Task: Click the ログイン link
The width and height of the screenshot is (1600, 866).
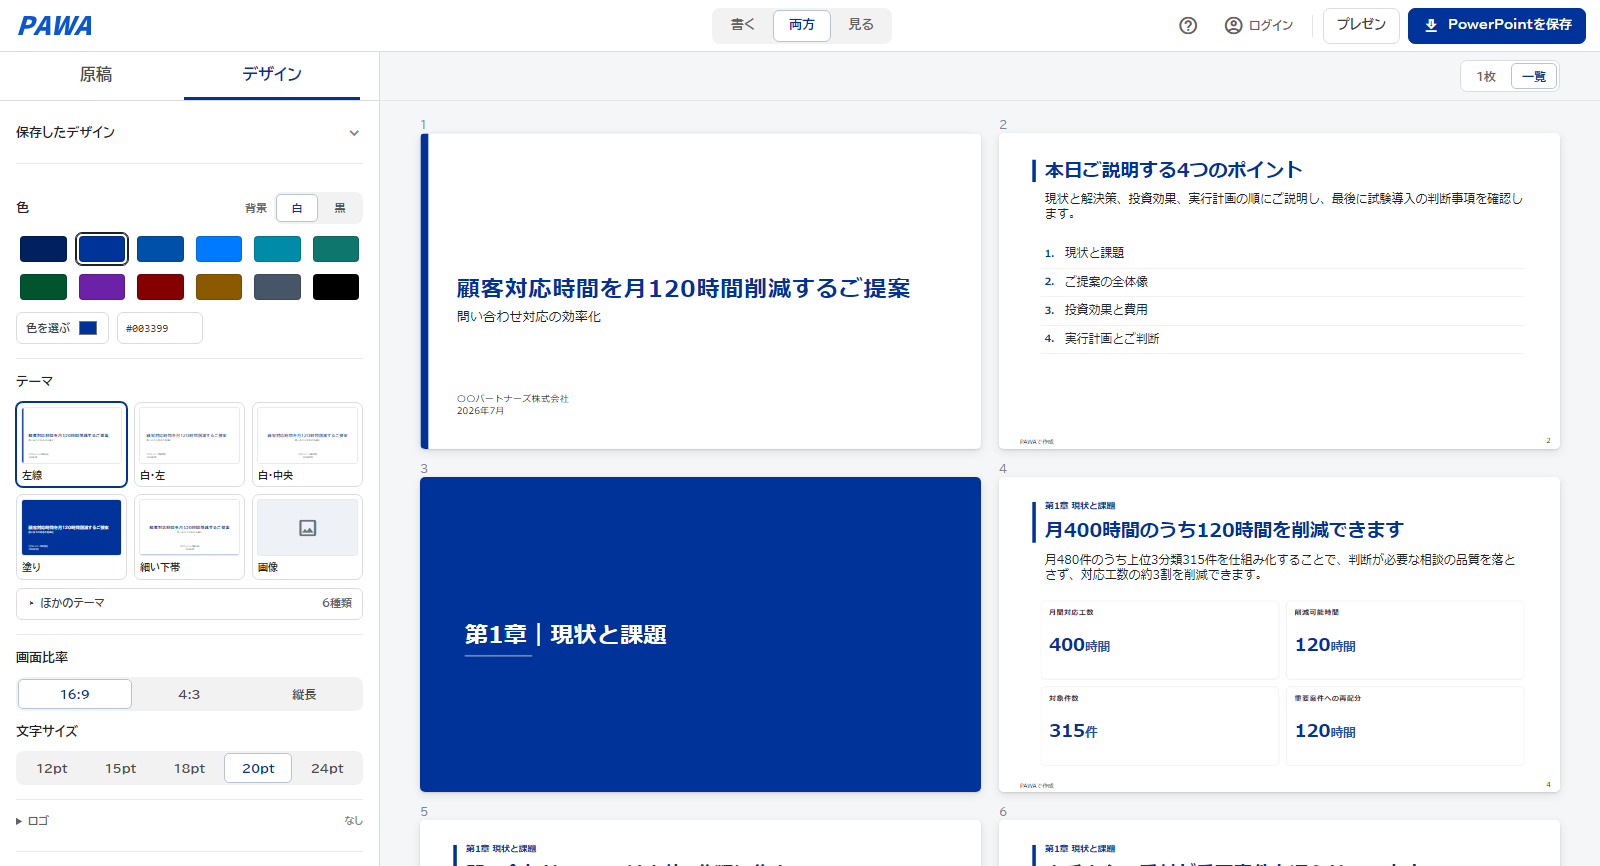Action: [x=1271, y=26]
